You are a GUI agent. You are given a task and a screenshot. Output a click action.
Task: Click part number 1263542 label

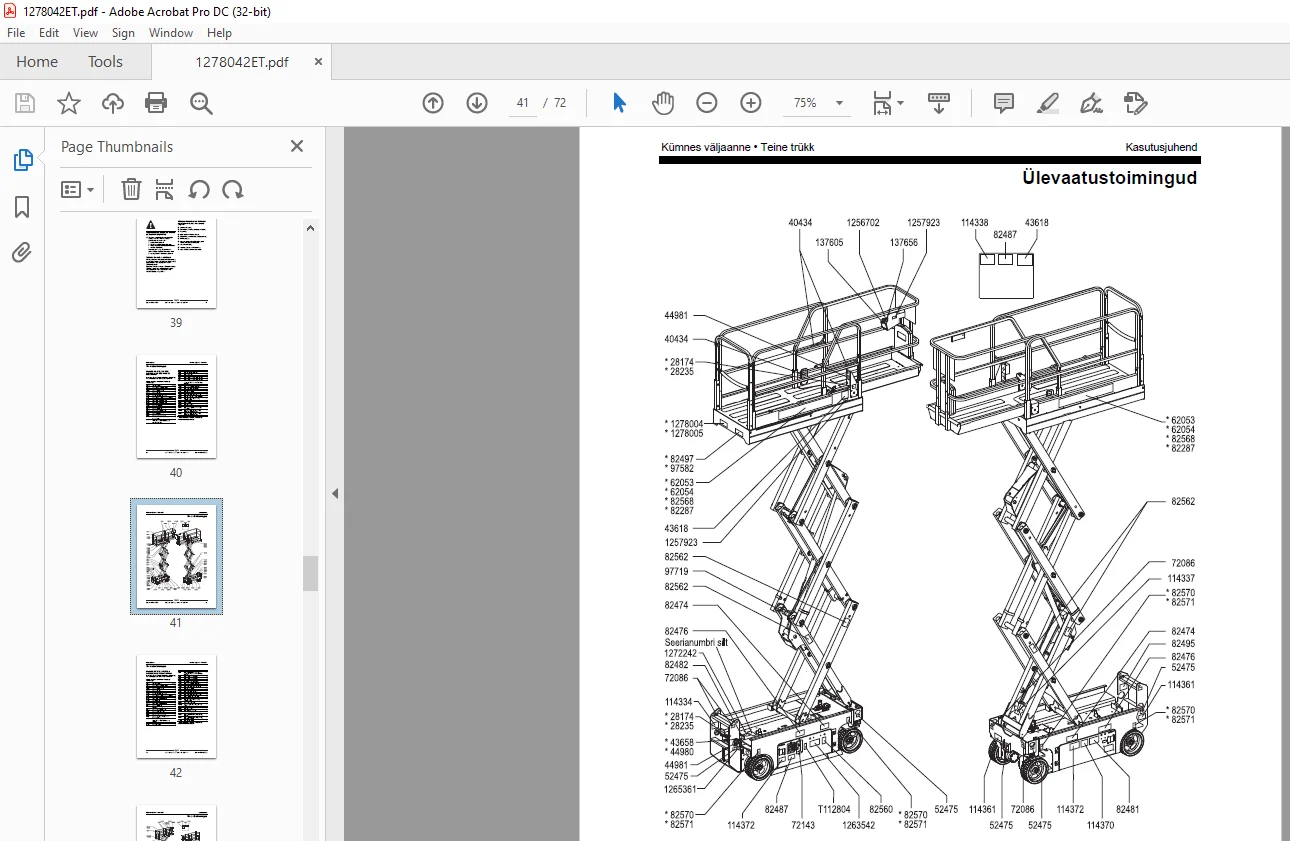coord(859,825)
